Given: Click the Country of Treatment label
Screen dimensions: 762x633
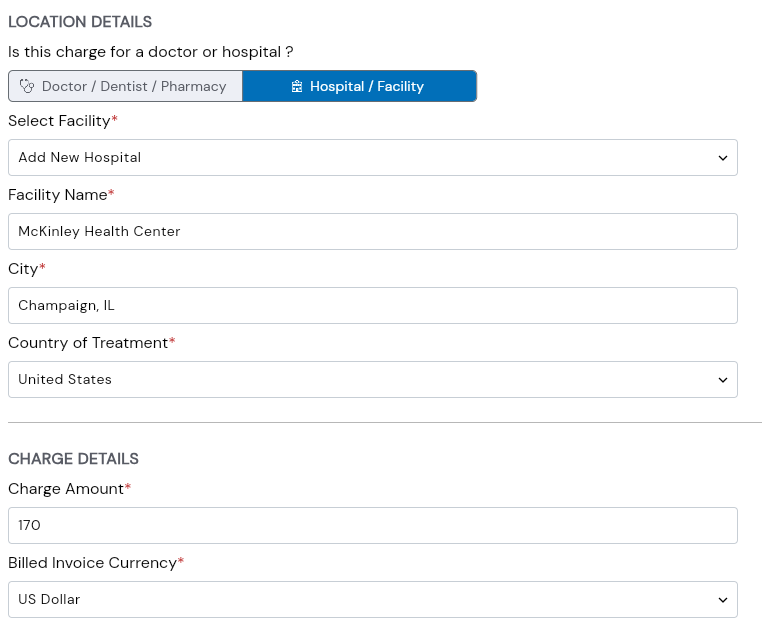Looking at the screenshot, I should (x=88, y=343).
